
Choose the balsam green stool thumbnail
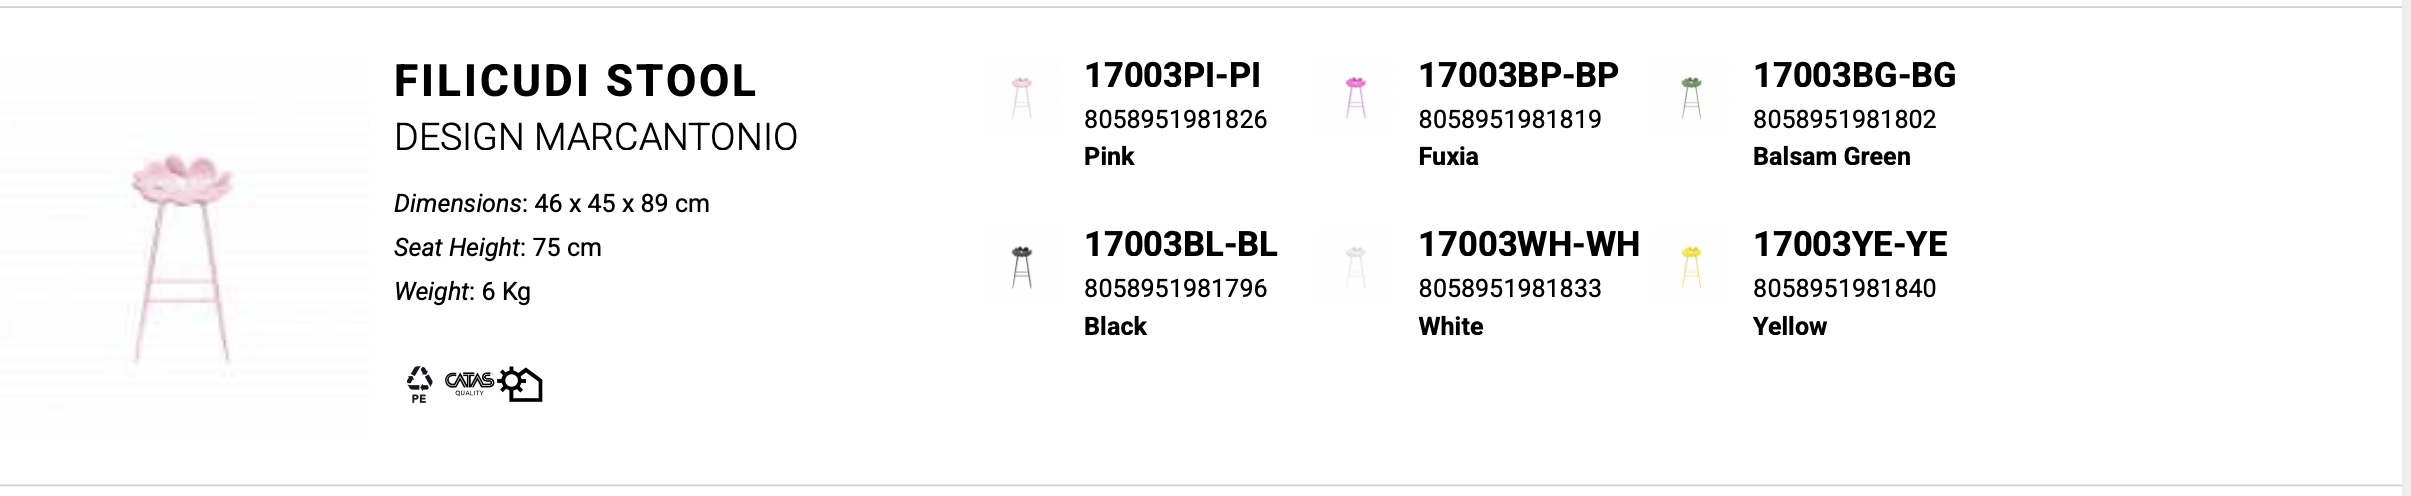[1690, 97]
